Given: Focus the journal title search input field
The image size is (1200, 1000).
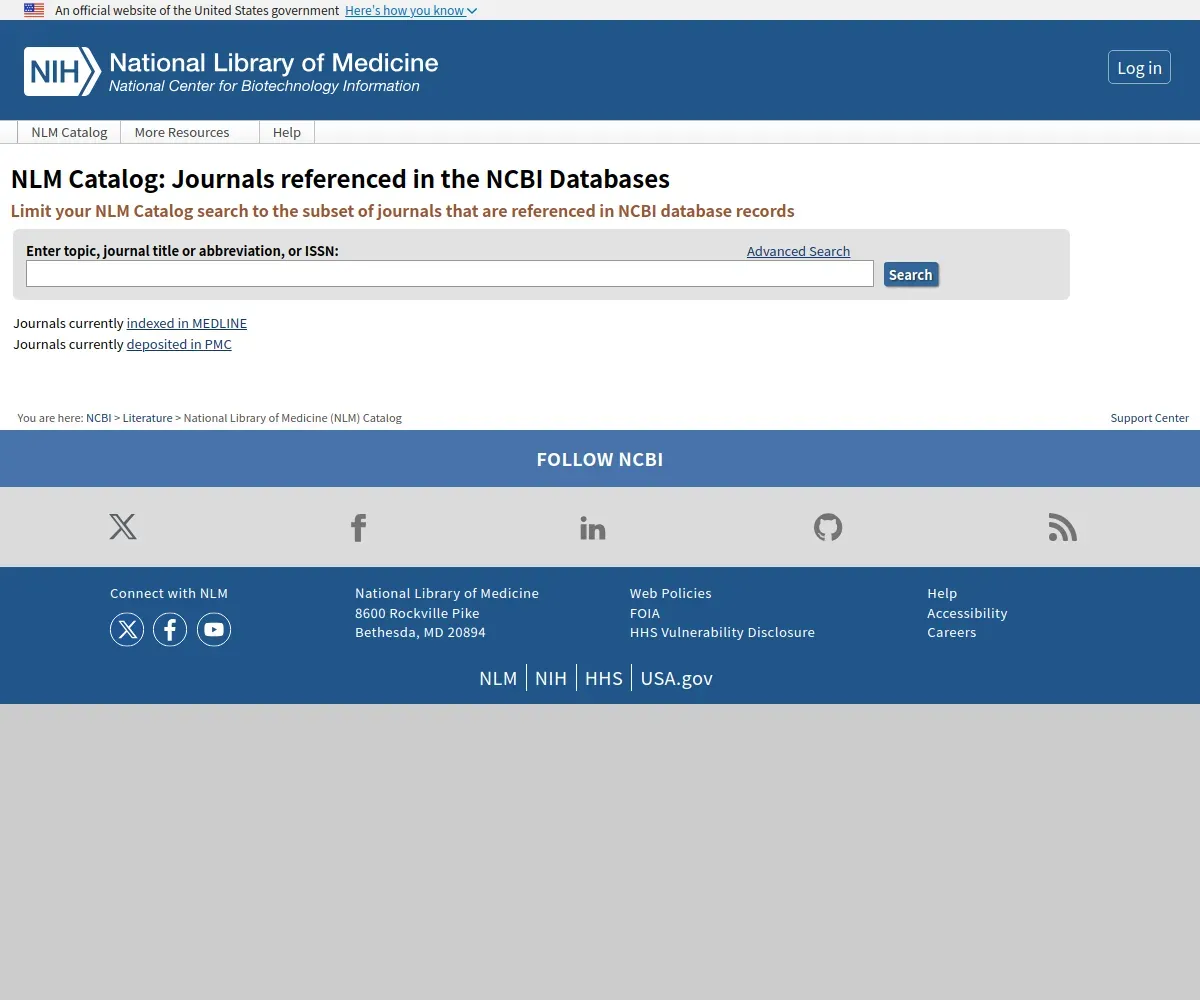Looking at the screenshot, I should click(450, 274).
